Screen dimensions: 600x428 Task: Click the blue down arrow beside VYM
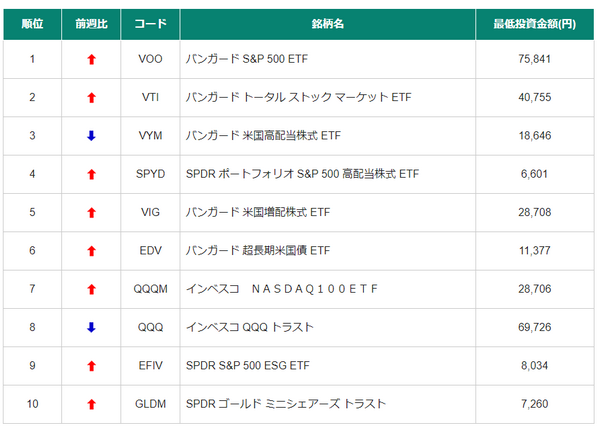(92, 136)
